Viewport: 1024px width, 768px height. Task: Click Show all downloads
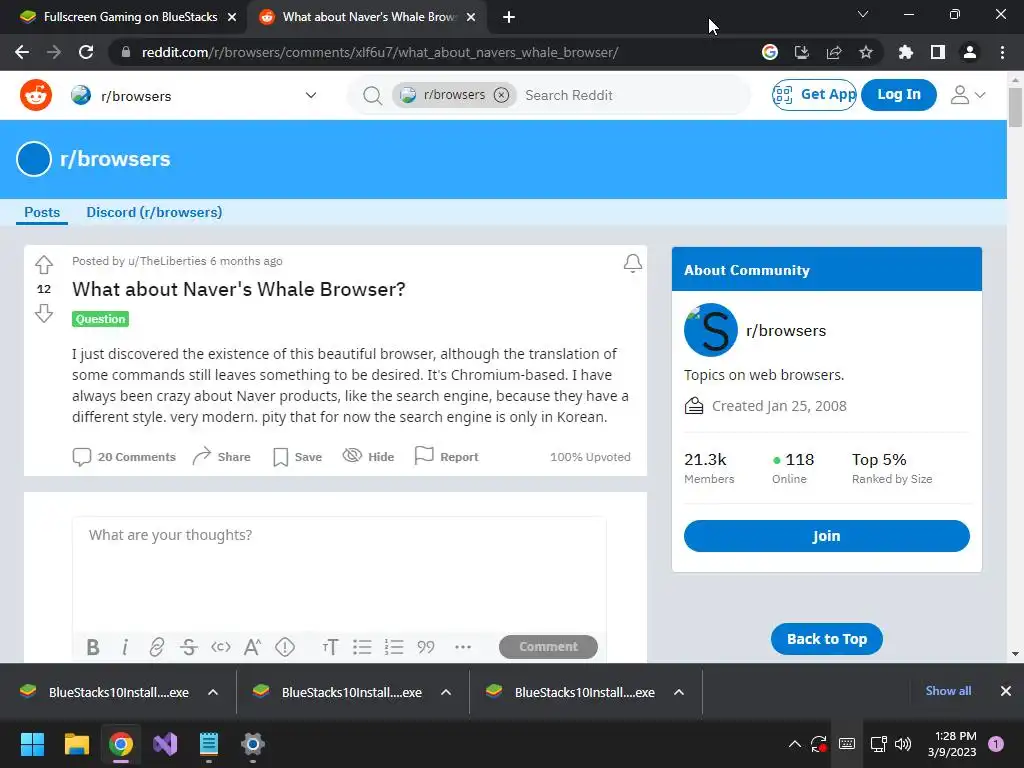(x=948, y=691)
